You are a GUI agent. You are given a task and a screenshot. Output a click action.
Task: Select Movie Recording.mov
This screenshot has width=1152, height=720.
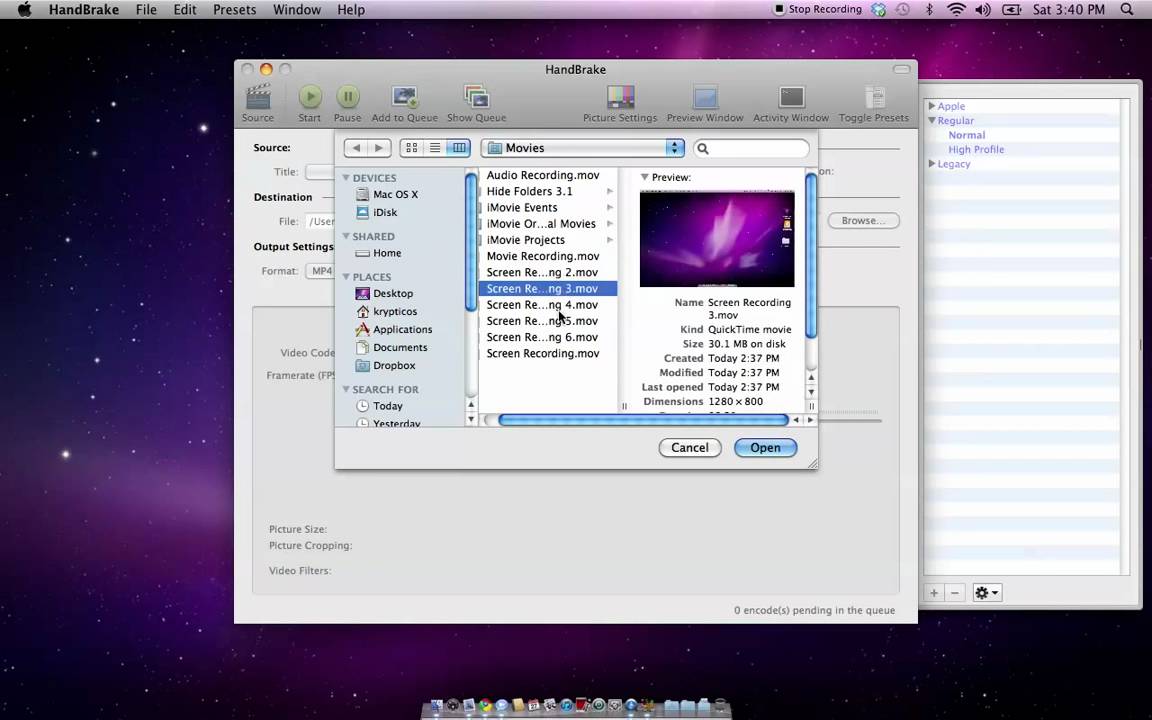tap(543, 256)
